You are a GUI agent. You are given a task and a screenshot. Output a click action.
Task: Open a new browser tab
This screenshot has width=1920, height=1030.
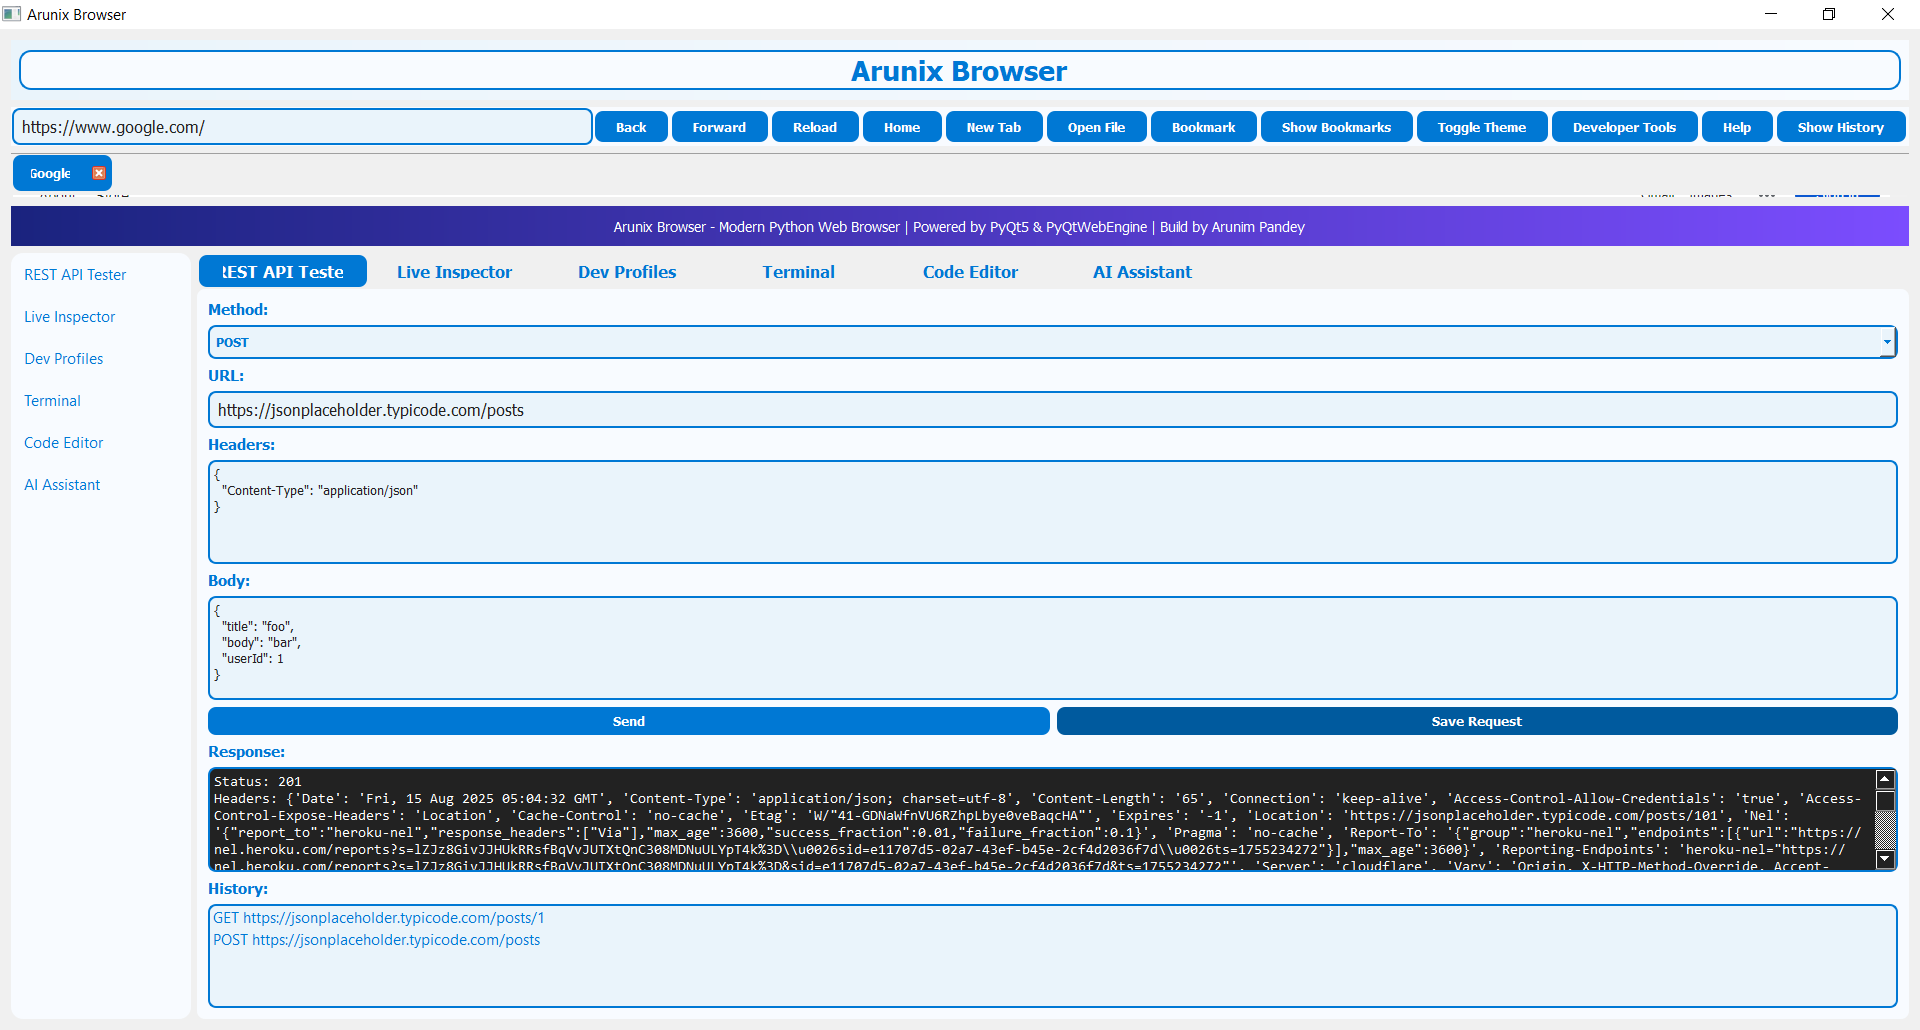click(x=993, y=126)
